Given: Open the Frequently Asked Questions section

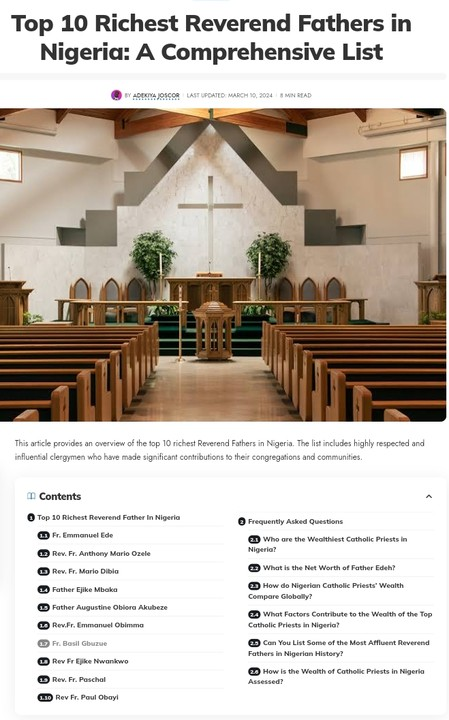Looking at the screenshot, I should tap(296, 522).
